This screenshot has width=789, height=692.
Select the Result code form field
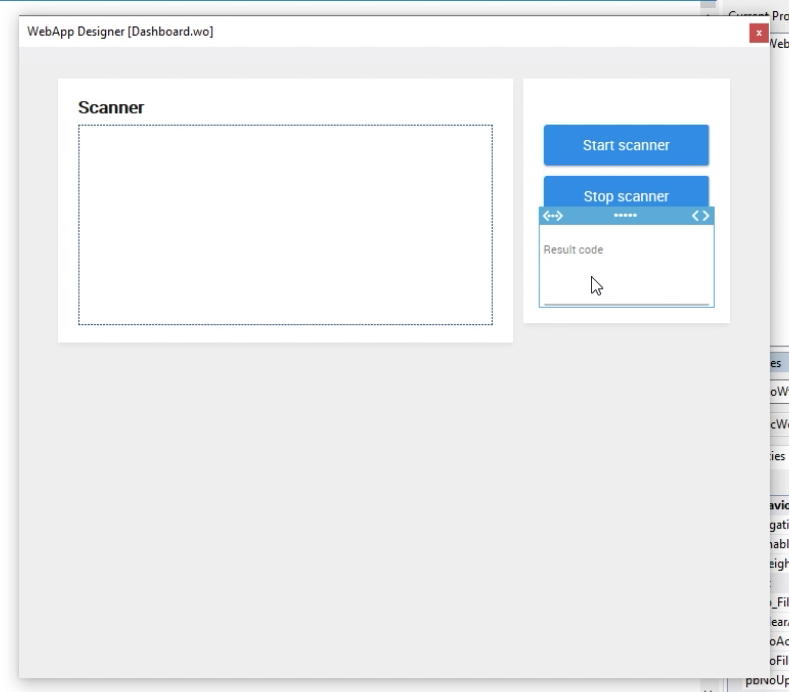tap(626, 265)
